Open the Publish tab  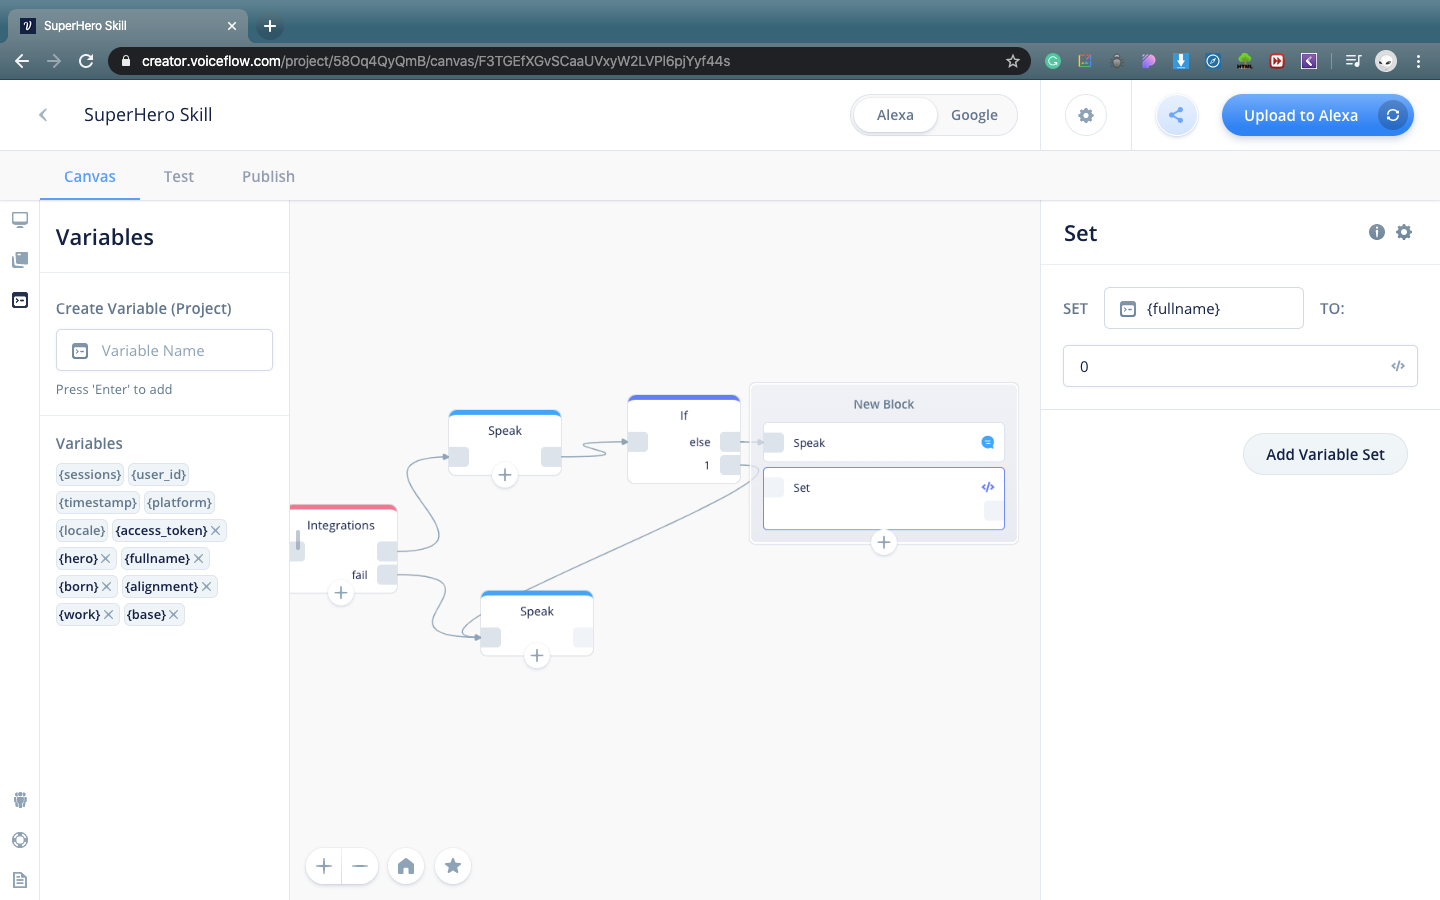tap(268, 176)
